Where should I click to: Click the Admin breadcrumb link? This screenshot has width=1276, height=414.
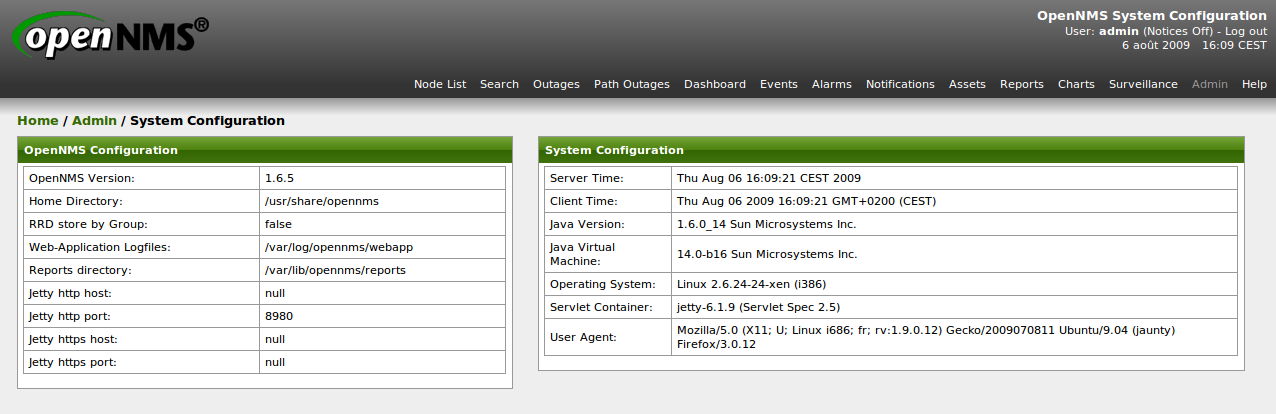tap(94, 121)
